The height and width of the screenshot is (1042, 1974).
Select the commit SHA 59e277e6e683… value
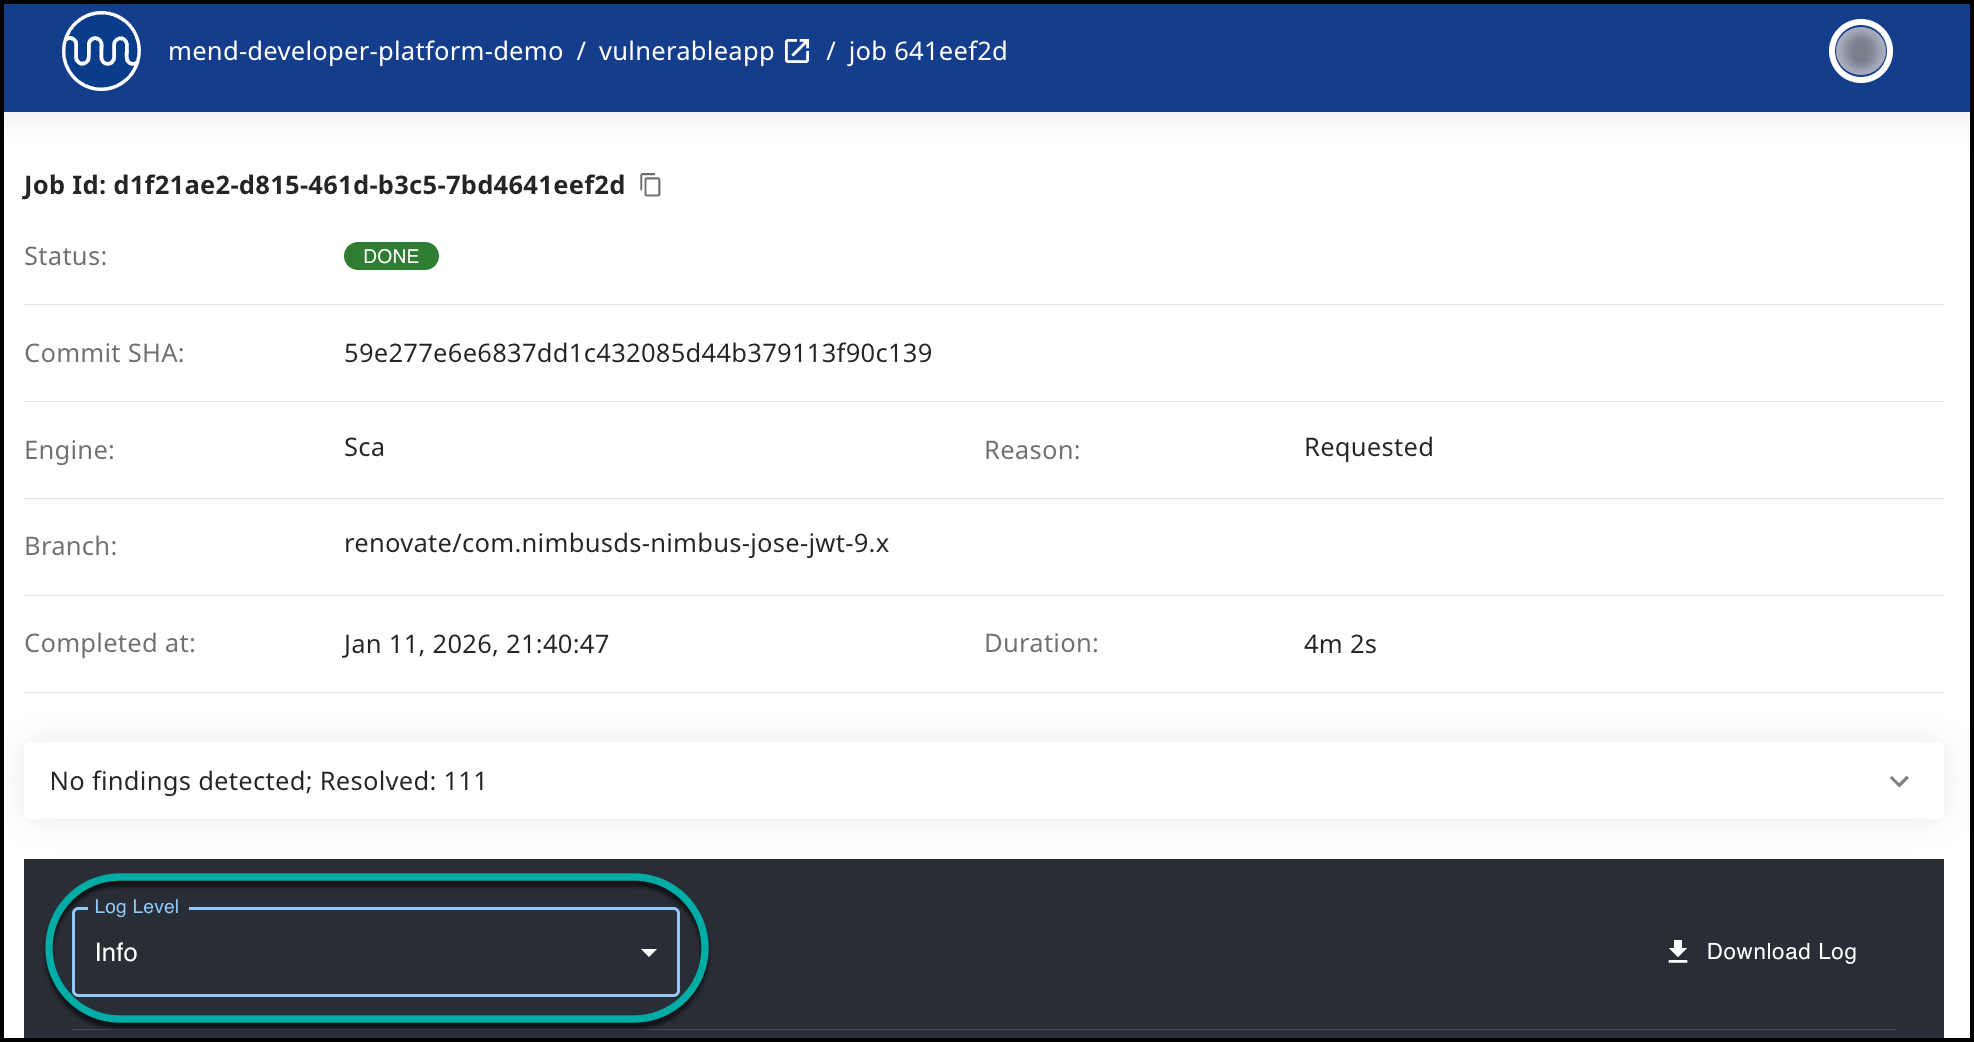coord(638,353)
